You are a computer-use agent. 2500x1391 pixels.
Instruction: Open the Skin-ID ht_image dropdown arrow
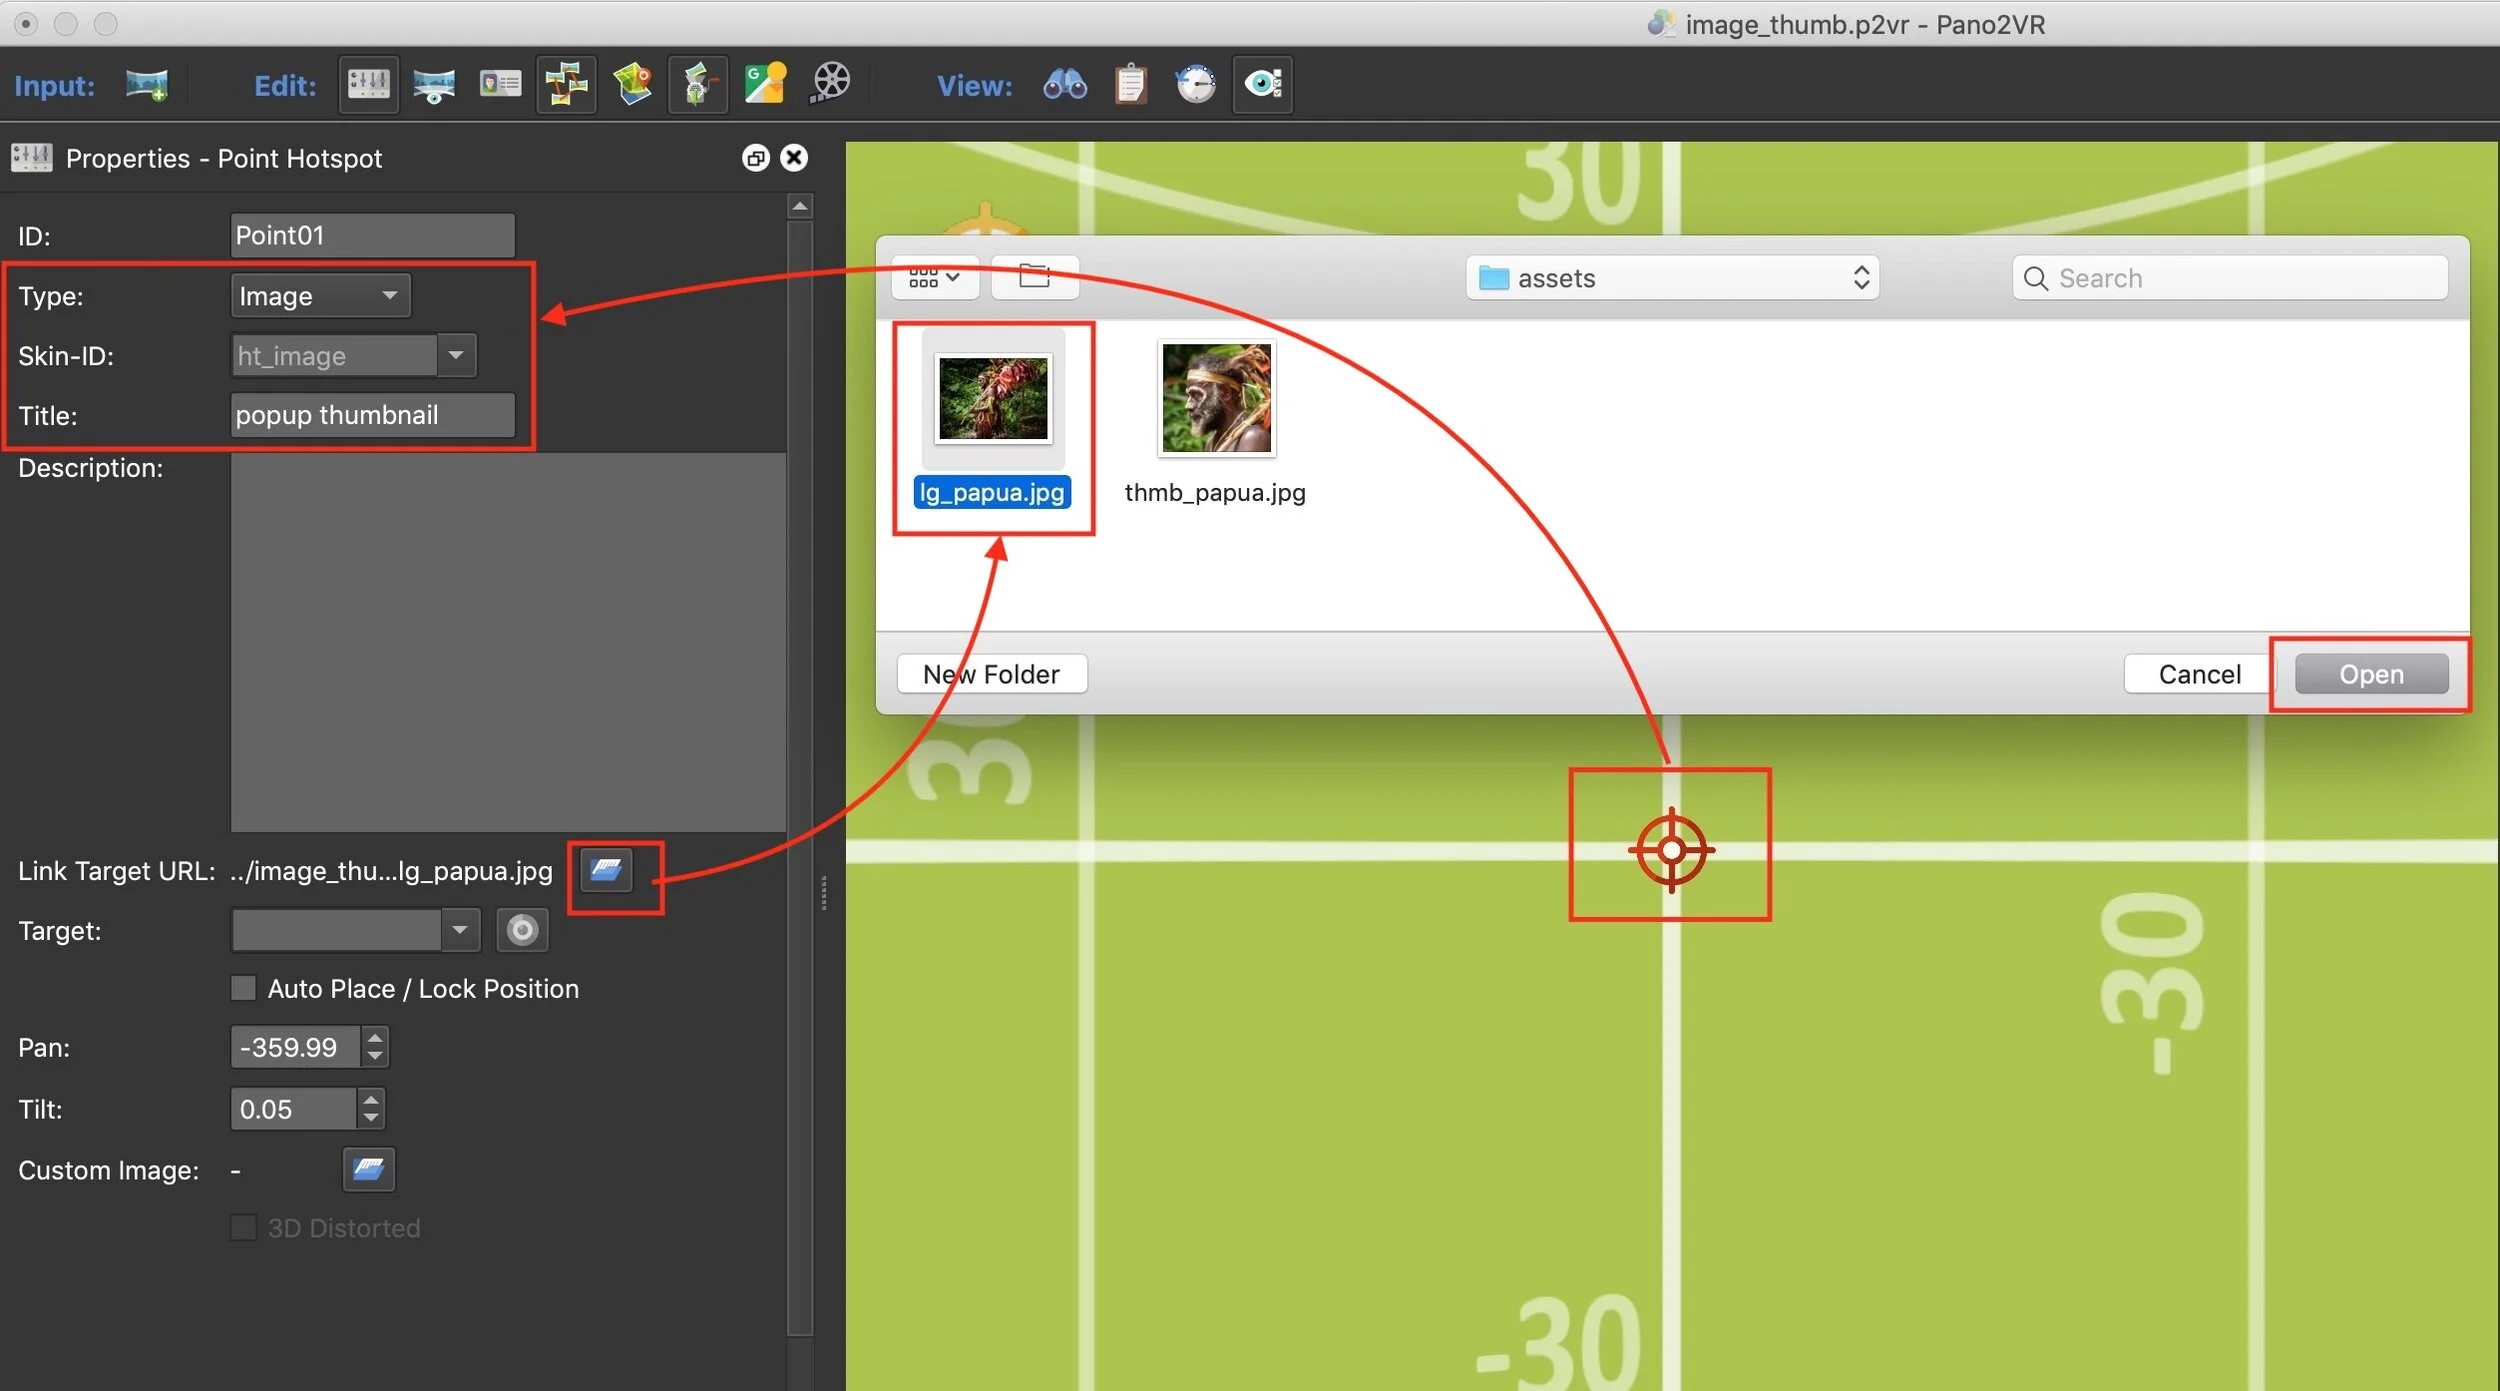[x=456, y=355]
